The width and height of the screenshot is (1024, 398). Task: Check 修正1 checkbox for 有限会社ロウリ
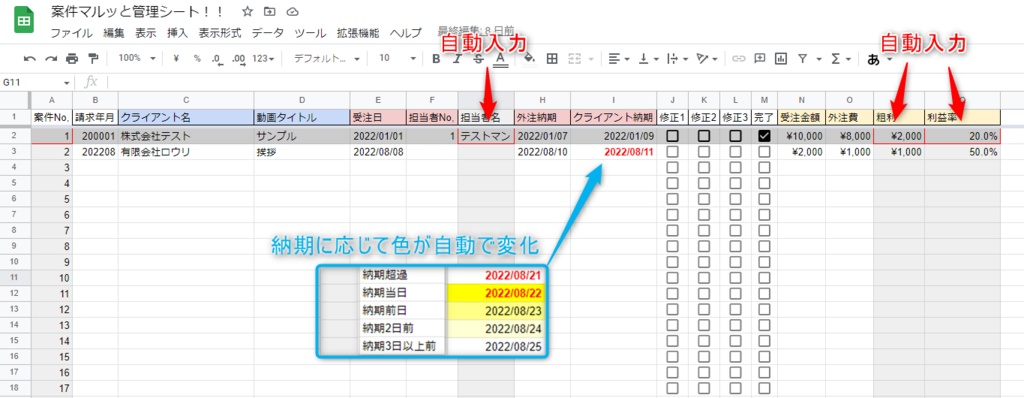[672, 152]
